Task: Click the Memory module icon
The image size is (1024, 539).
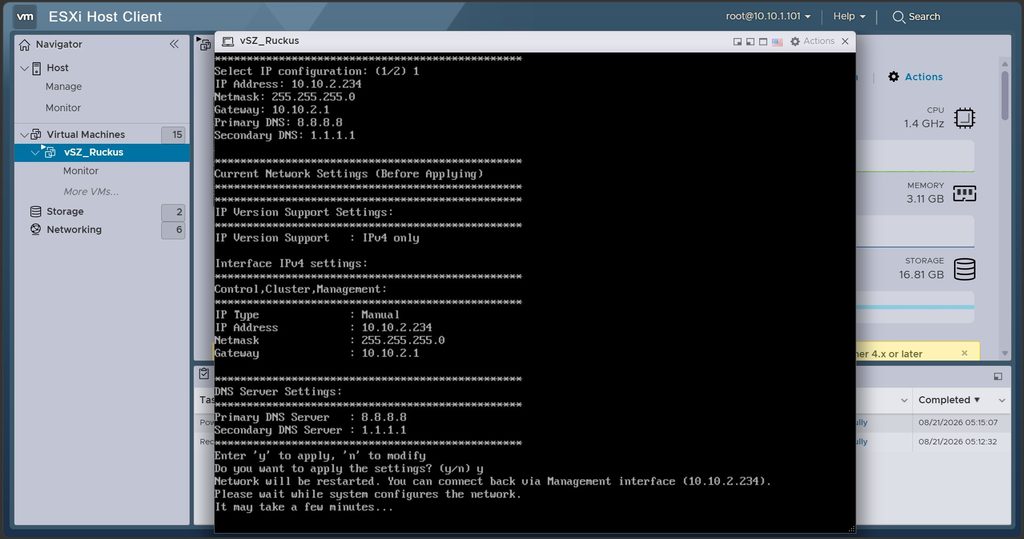Action: pyautogui.click(x=965, y=193)
